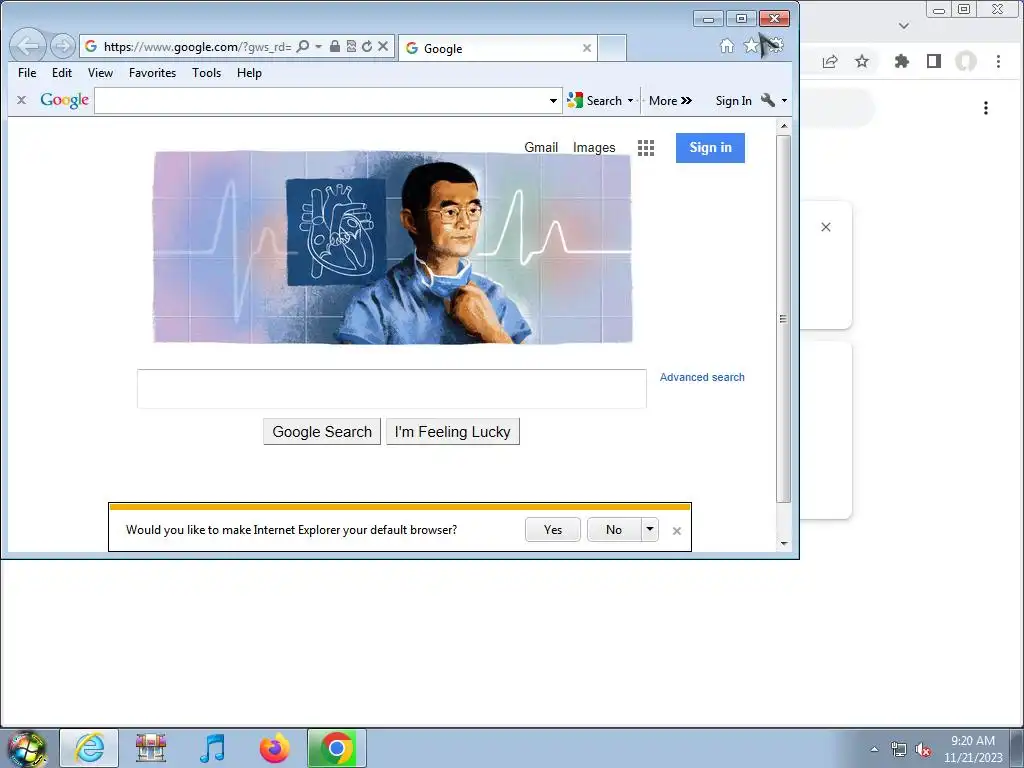Dismiss the default browser notification bar

click(x=677, y=531)
